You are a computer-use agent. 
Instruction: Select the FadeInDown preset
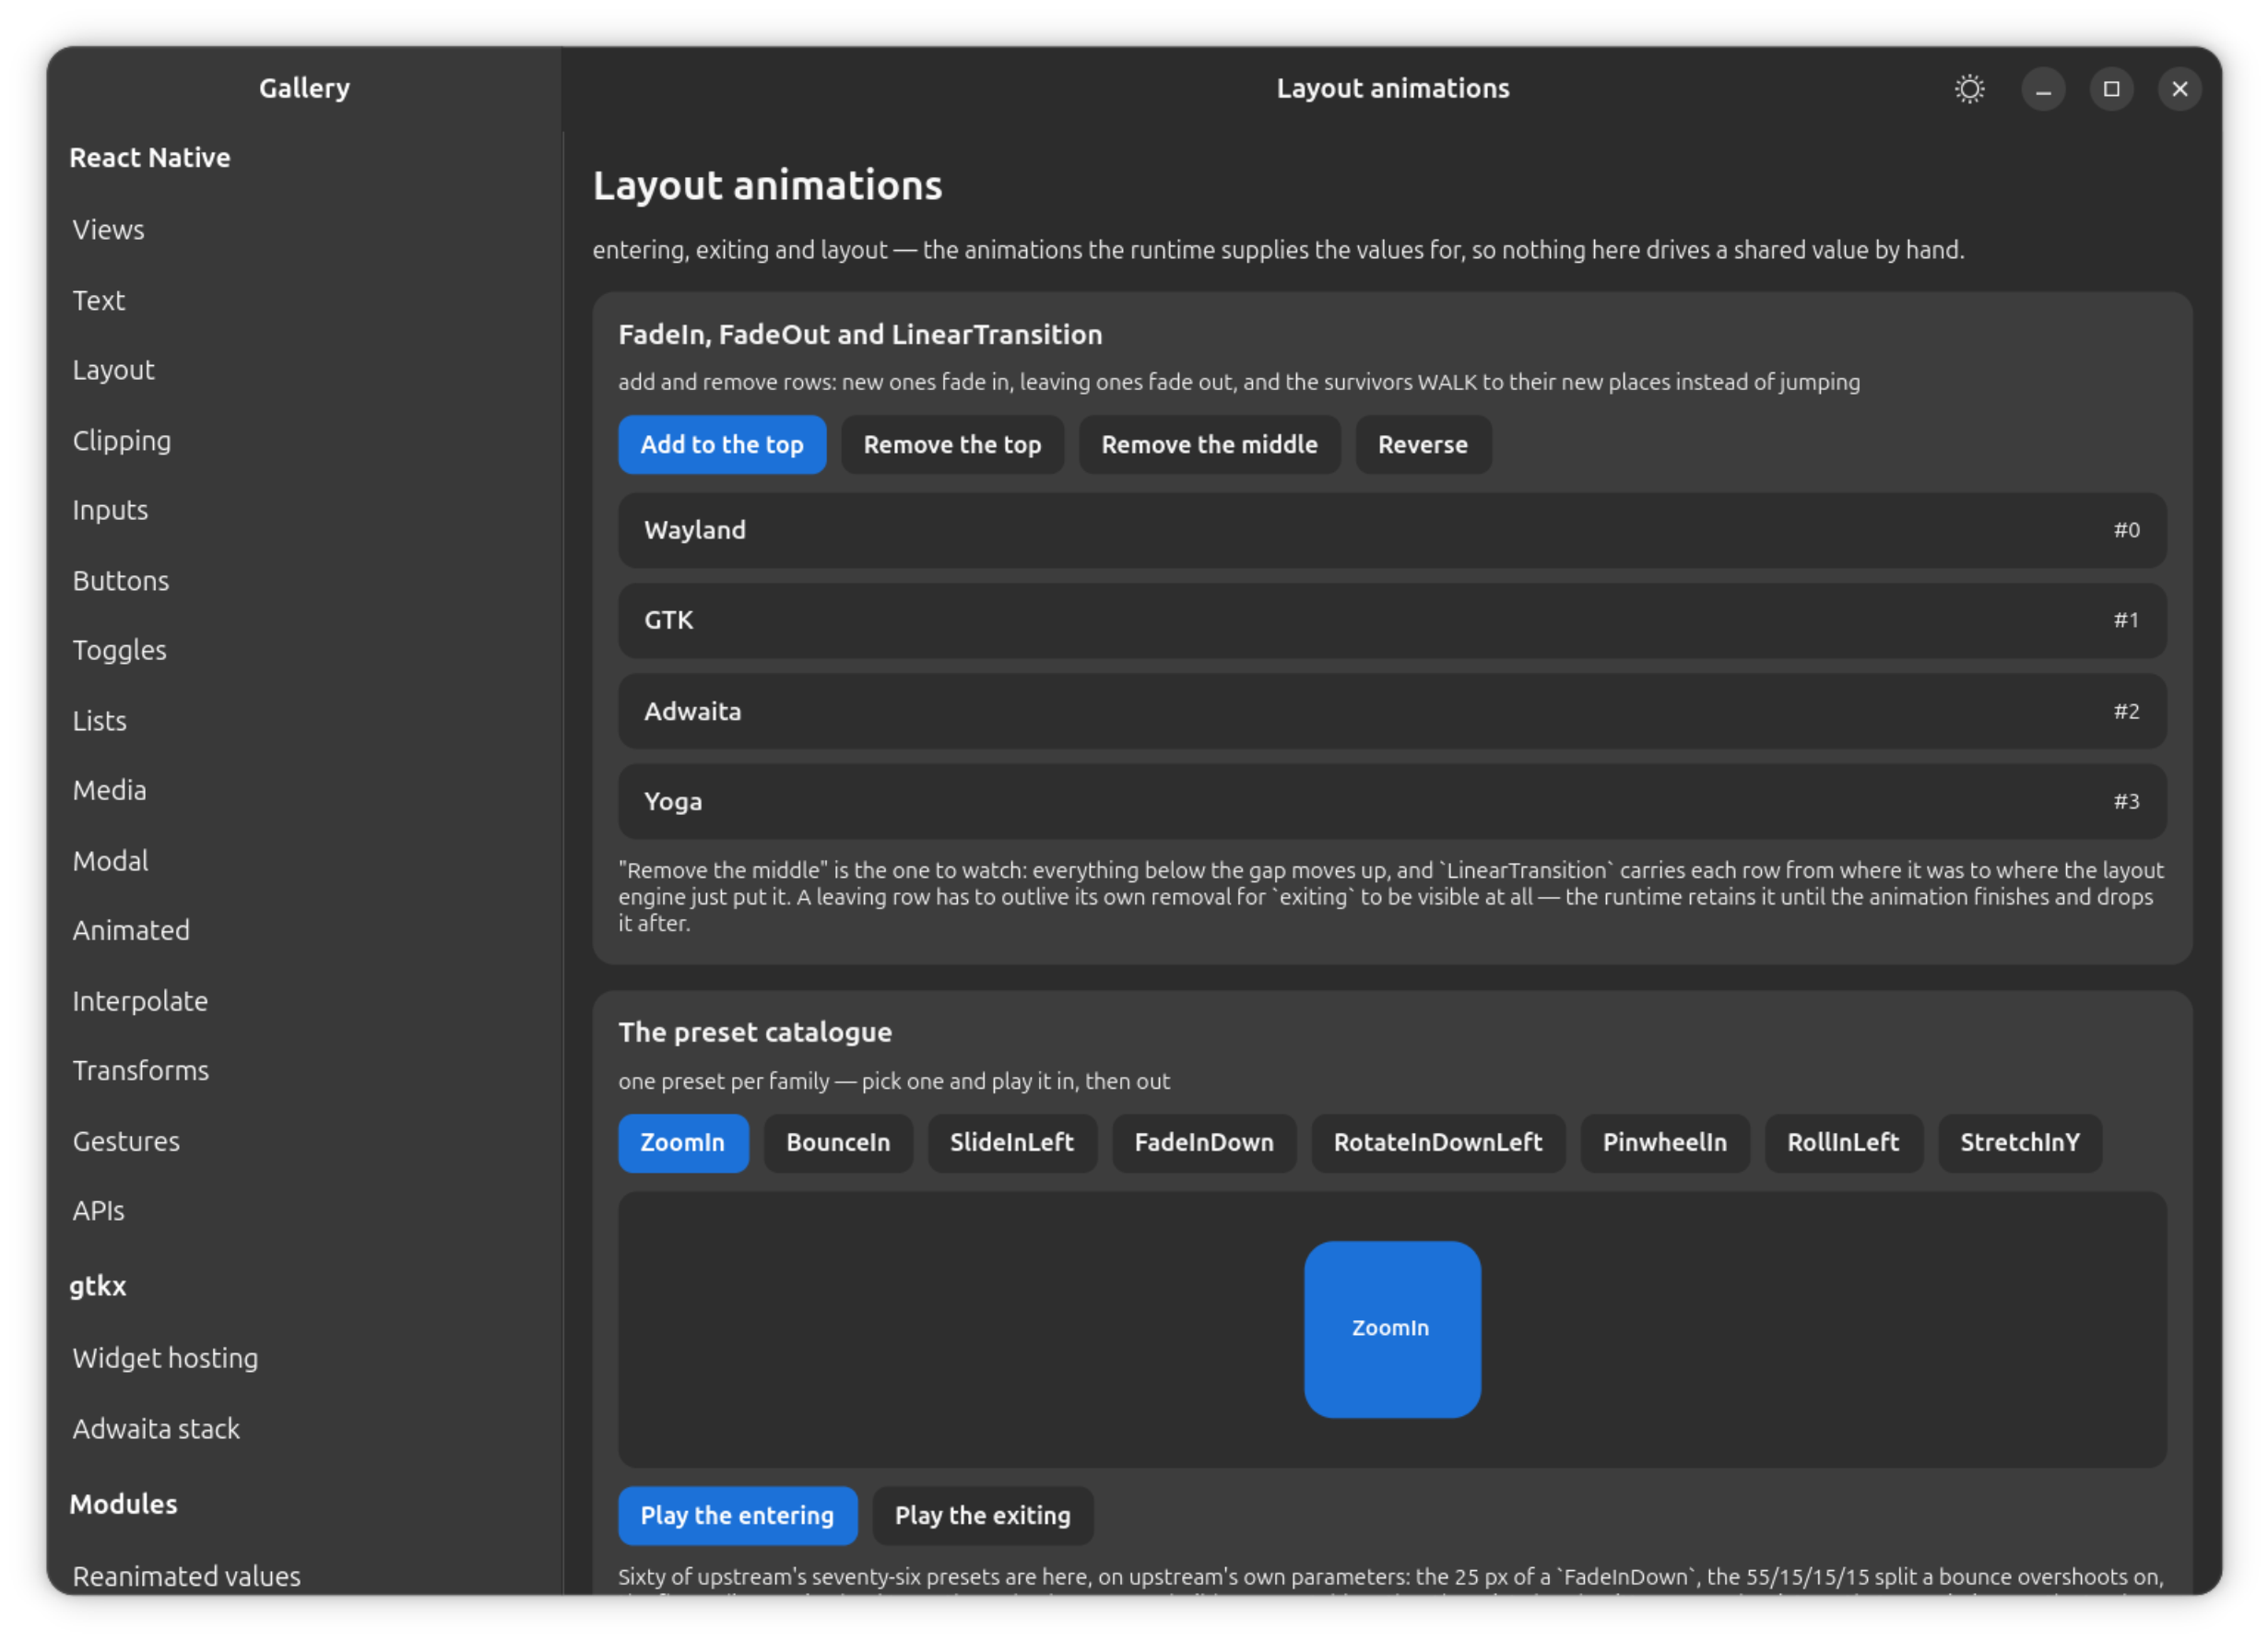click(1204, 1143)
